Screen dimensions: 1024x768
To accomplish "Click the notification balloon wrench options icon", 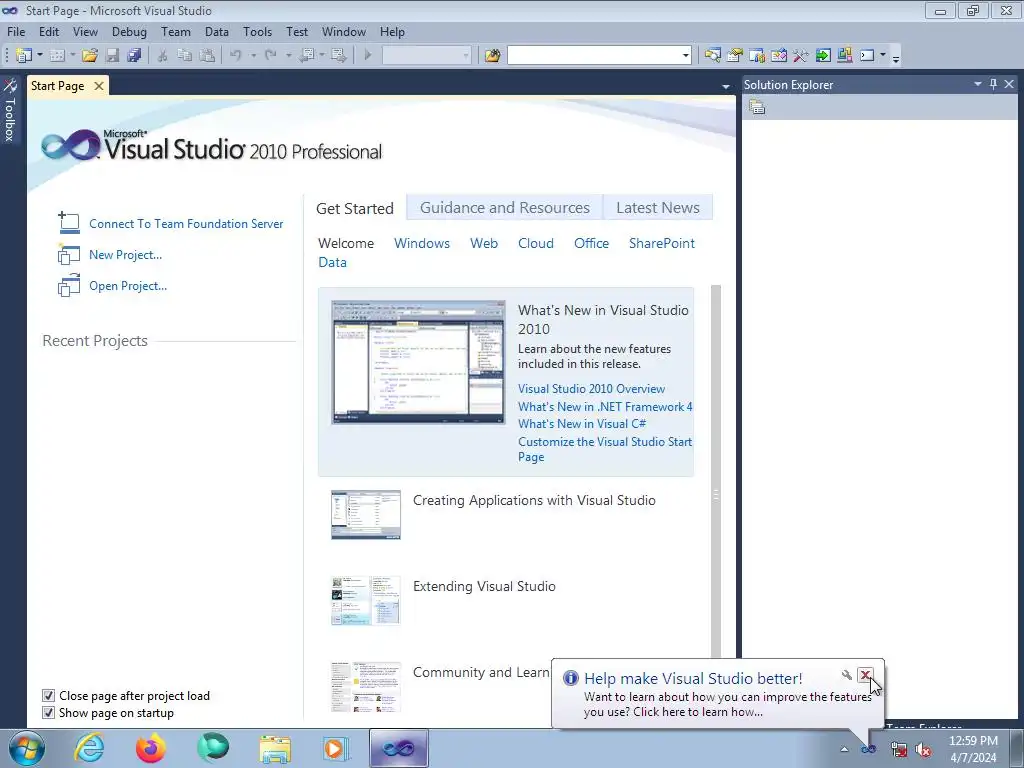I will (846, 675).
